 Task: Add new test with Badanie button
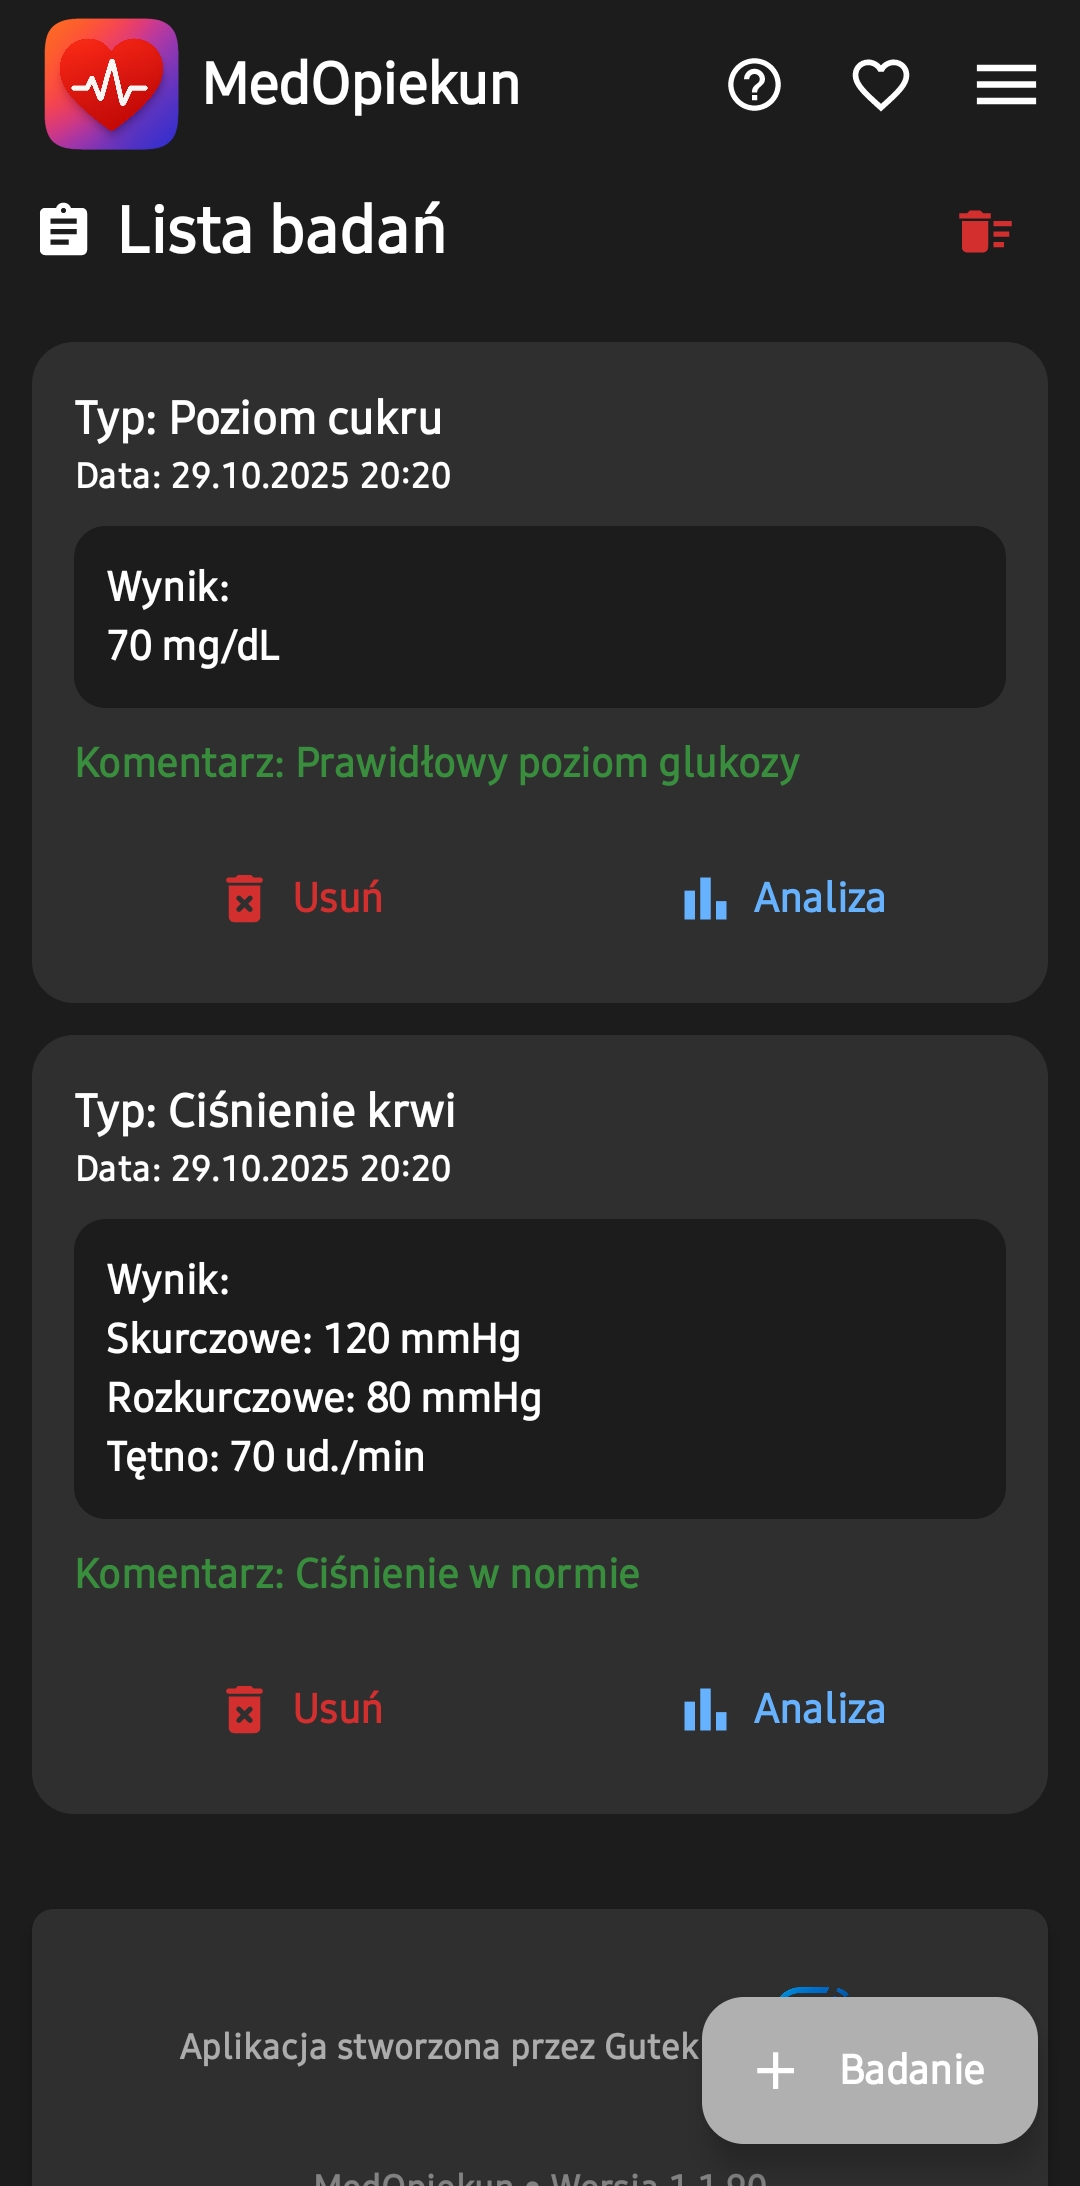pos(870,2070)
